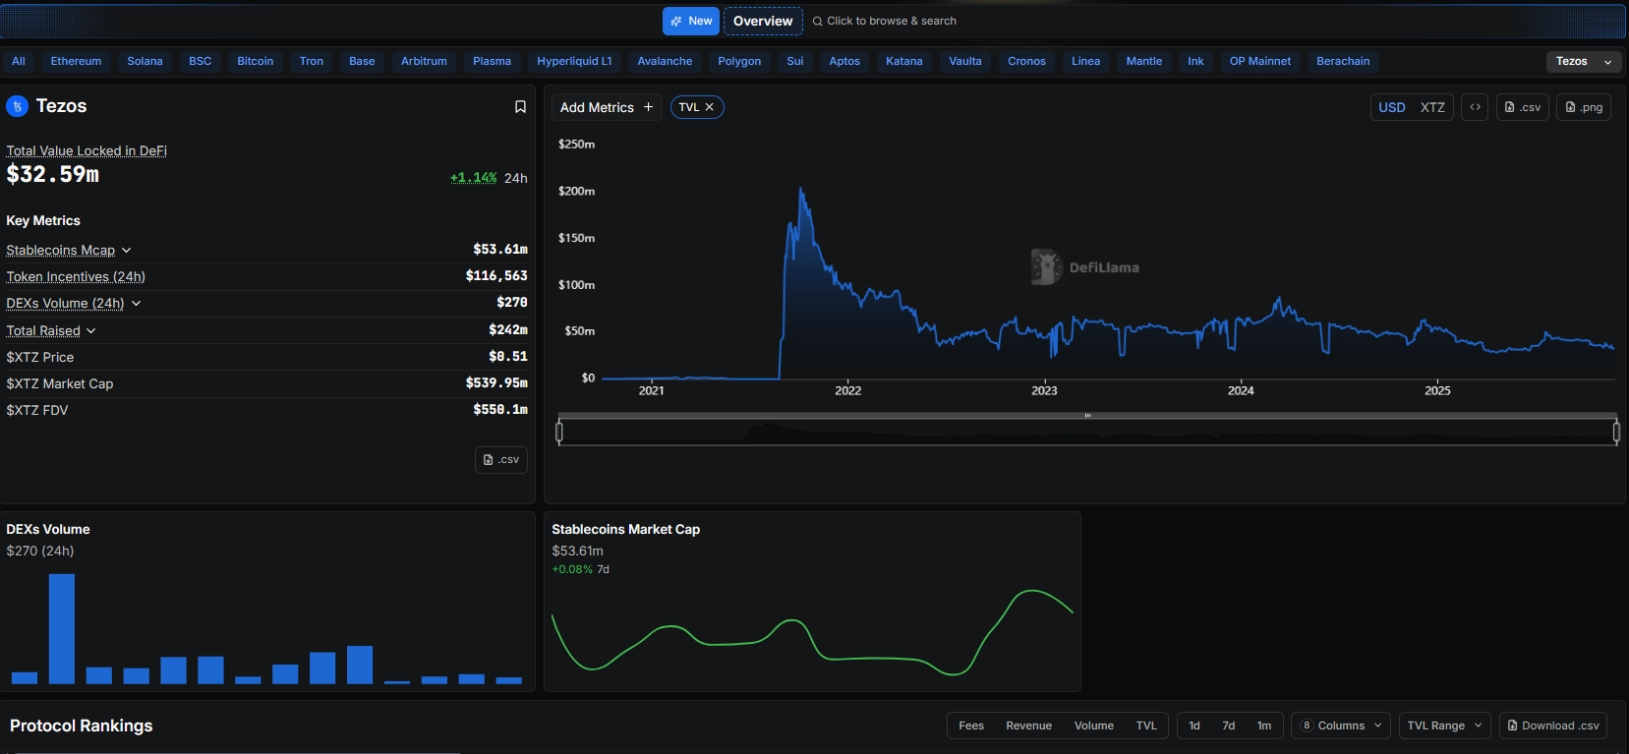Switch chart denomination to USD
The width and height of the screenshot is (1629, 754).
click(1391, 107)
